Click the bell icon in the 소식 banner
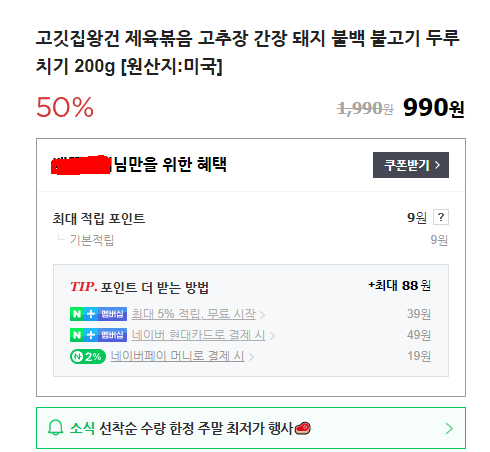The image size is (490, 452). pyautogui.click(x=55, y=428)
